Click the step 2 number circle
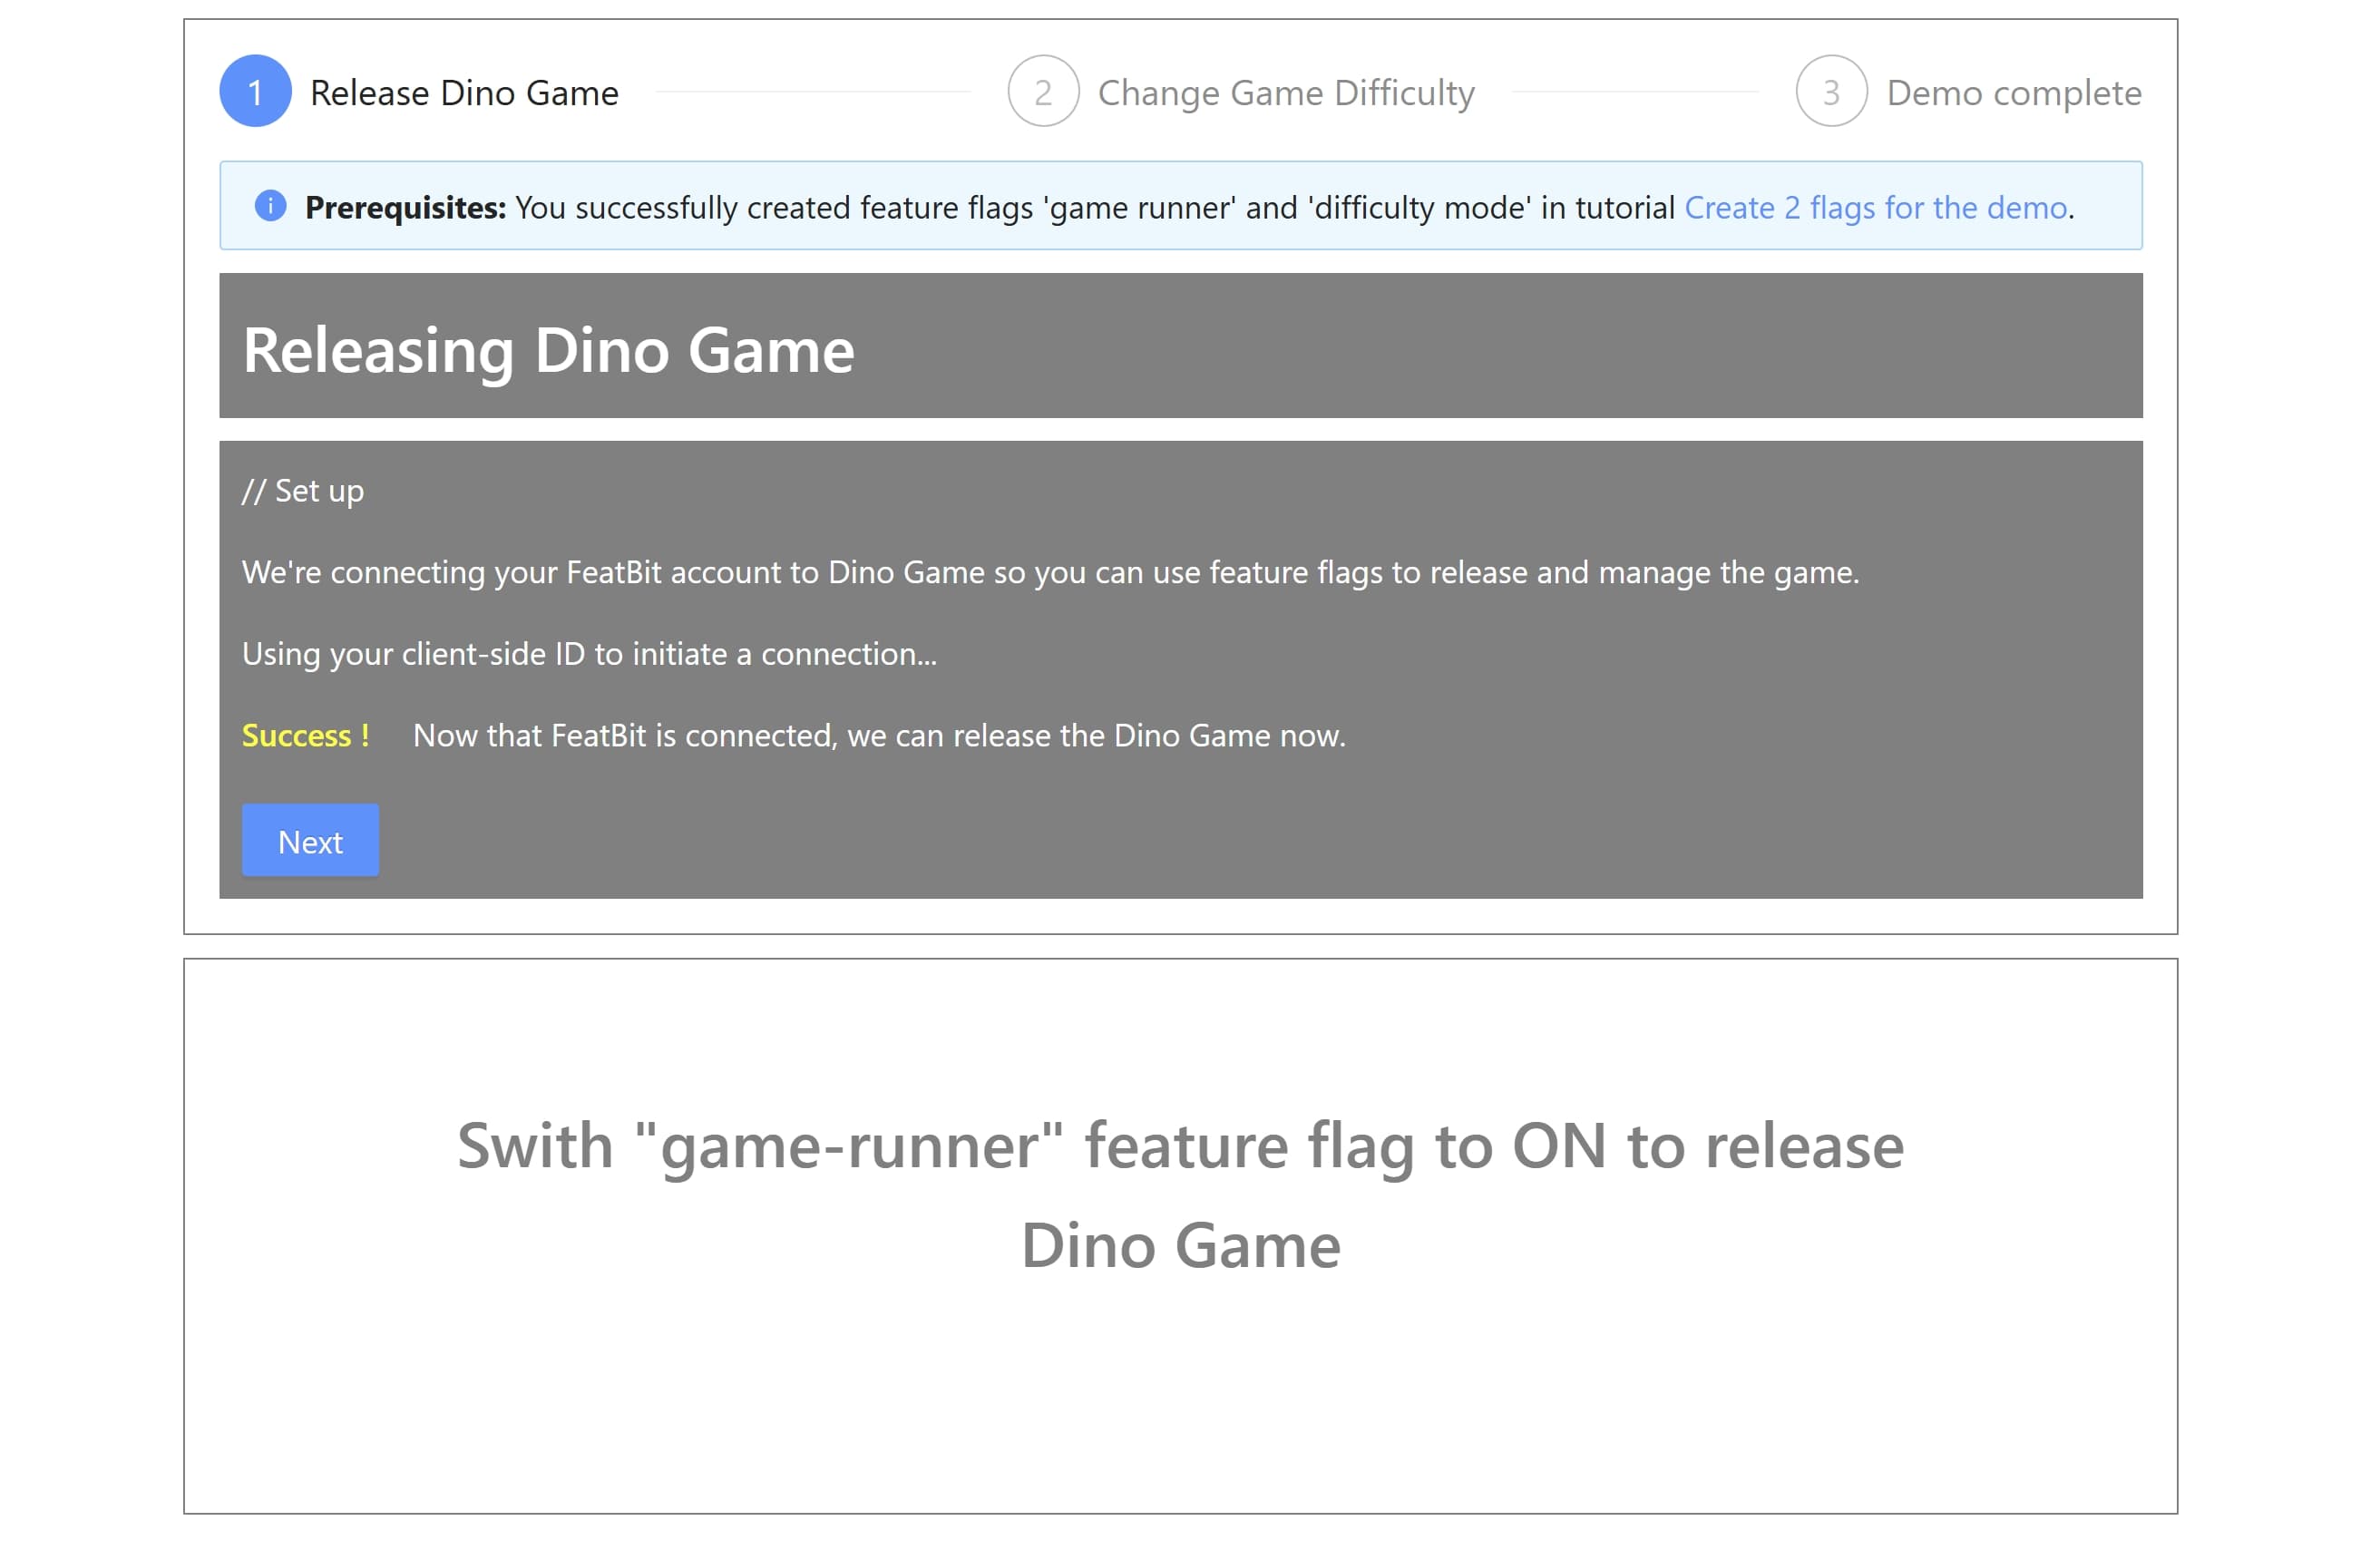 (x=1043, y=92)
